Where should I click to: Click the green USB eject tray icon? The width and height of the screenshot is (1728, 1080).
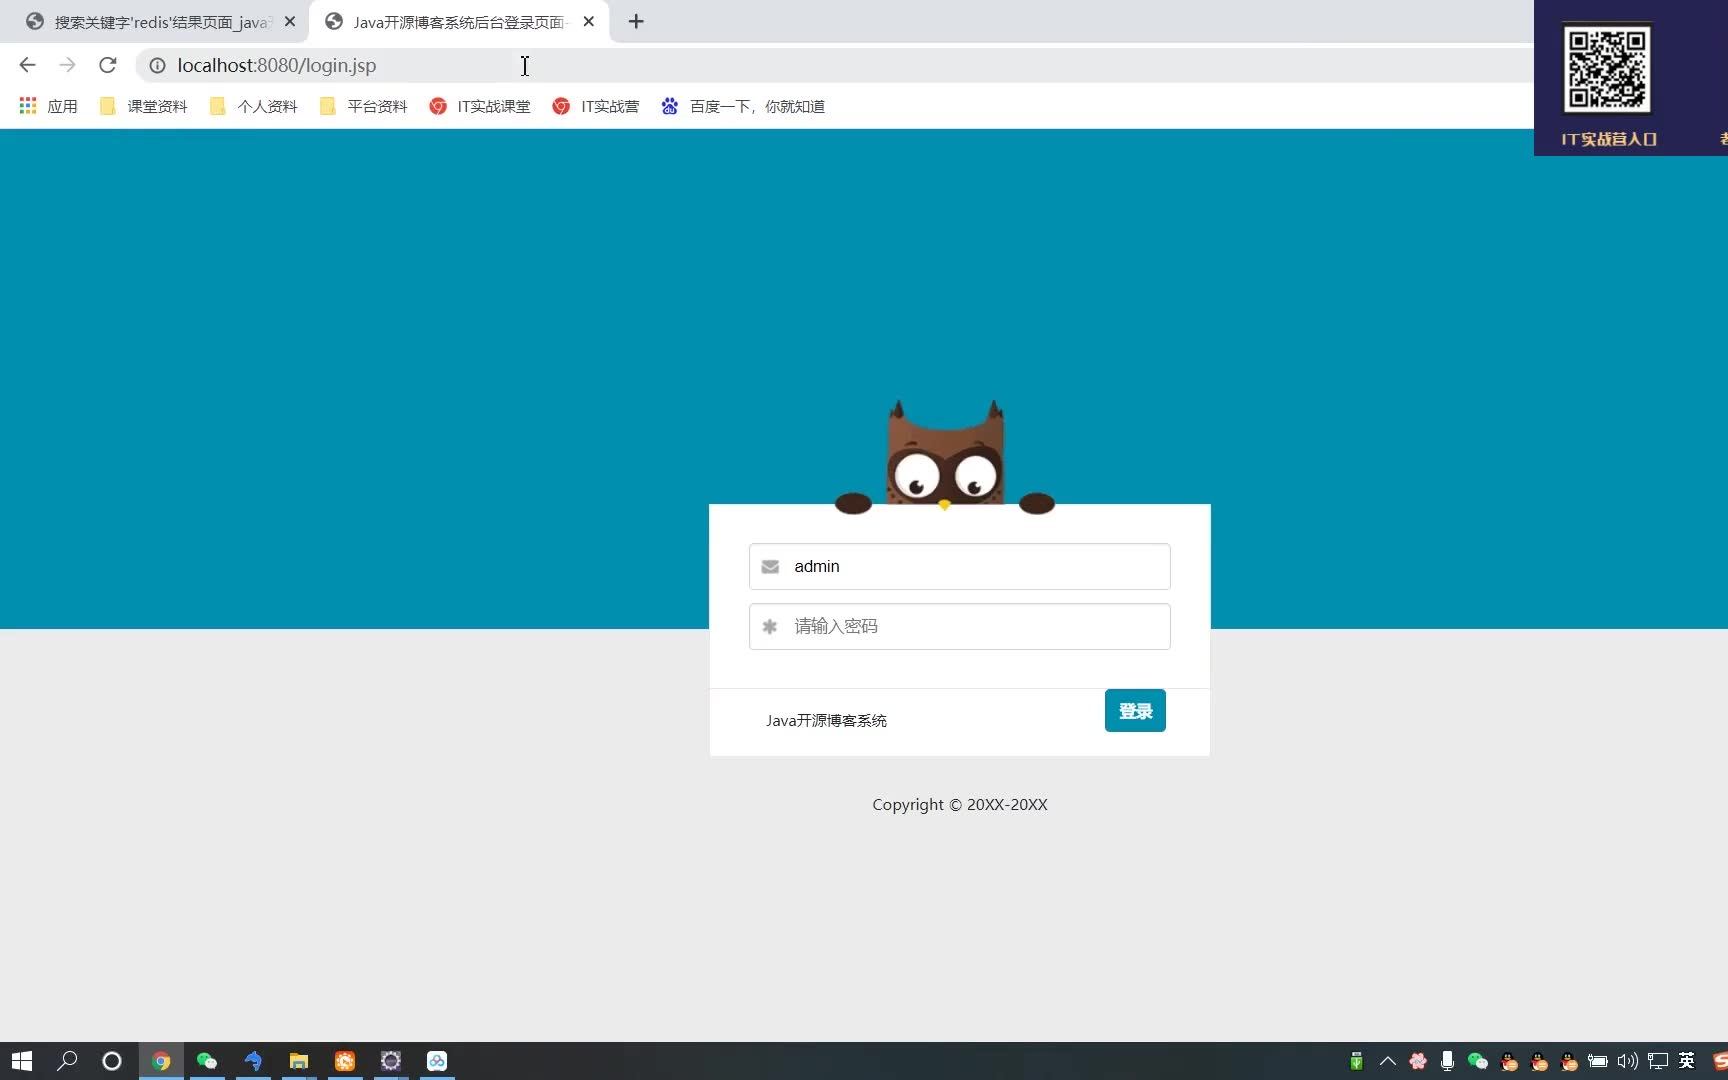pyautogui.click(x=1356, y=1061)
